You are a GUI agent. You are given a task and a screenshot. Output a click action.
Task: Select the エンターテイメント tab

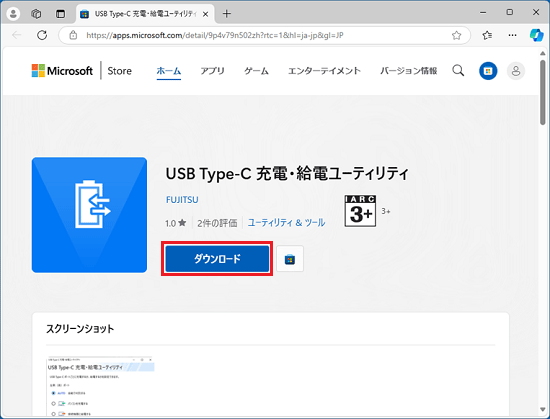pyautogui.click(x=324, y=71)
